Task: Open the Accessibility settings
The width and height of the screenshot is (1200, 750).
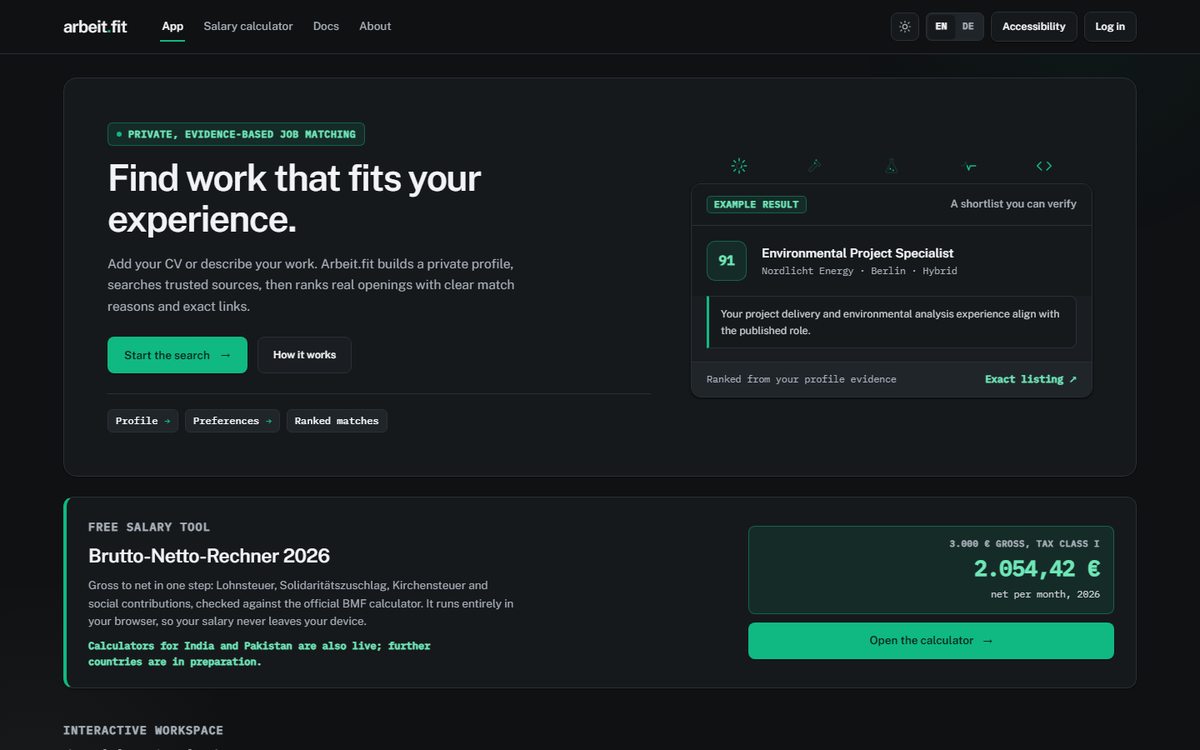Action: tap(1034, 27)
